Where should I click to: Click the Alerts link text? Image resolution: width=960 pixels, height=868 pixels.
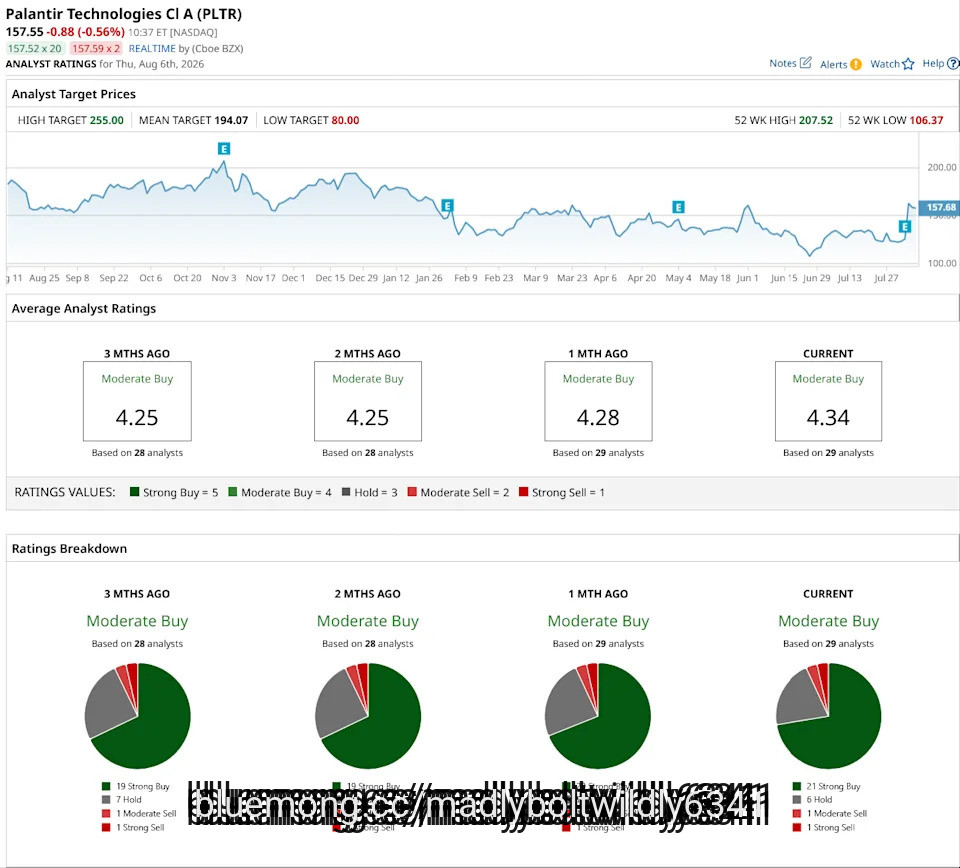834,64
